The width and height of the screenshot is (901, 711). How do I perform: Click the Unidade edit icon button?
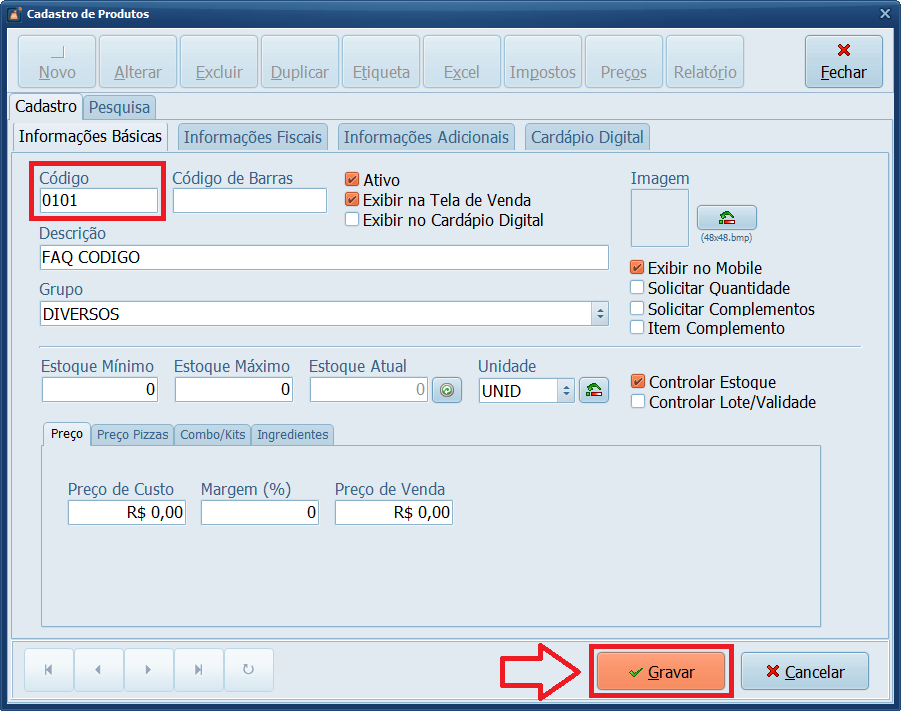[595, 390]
